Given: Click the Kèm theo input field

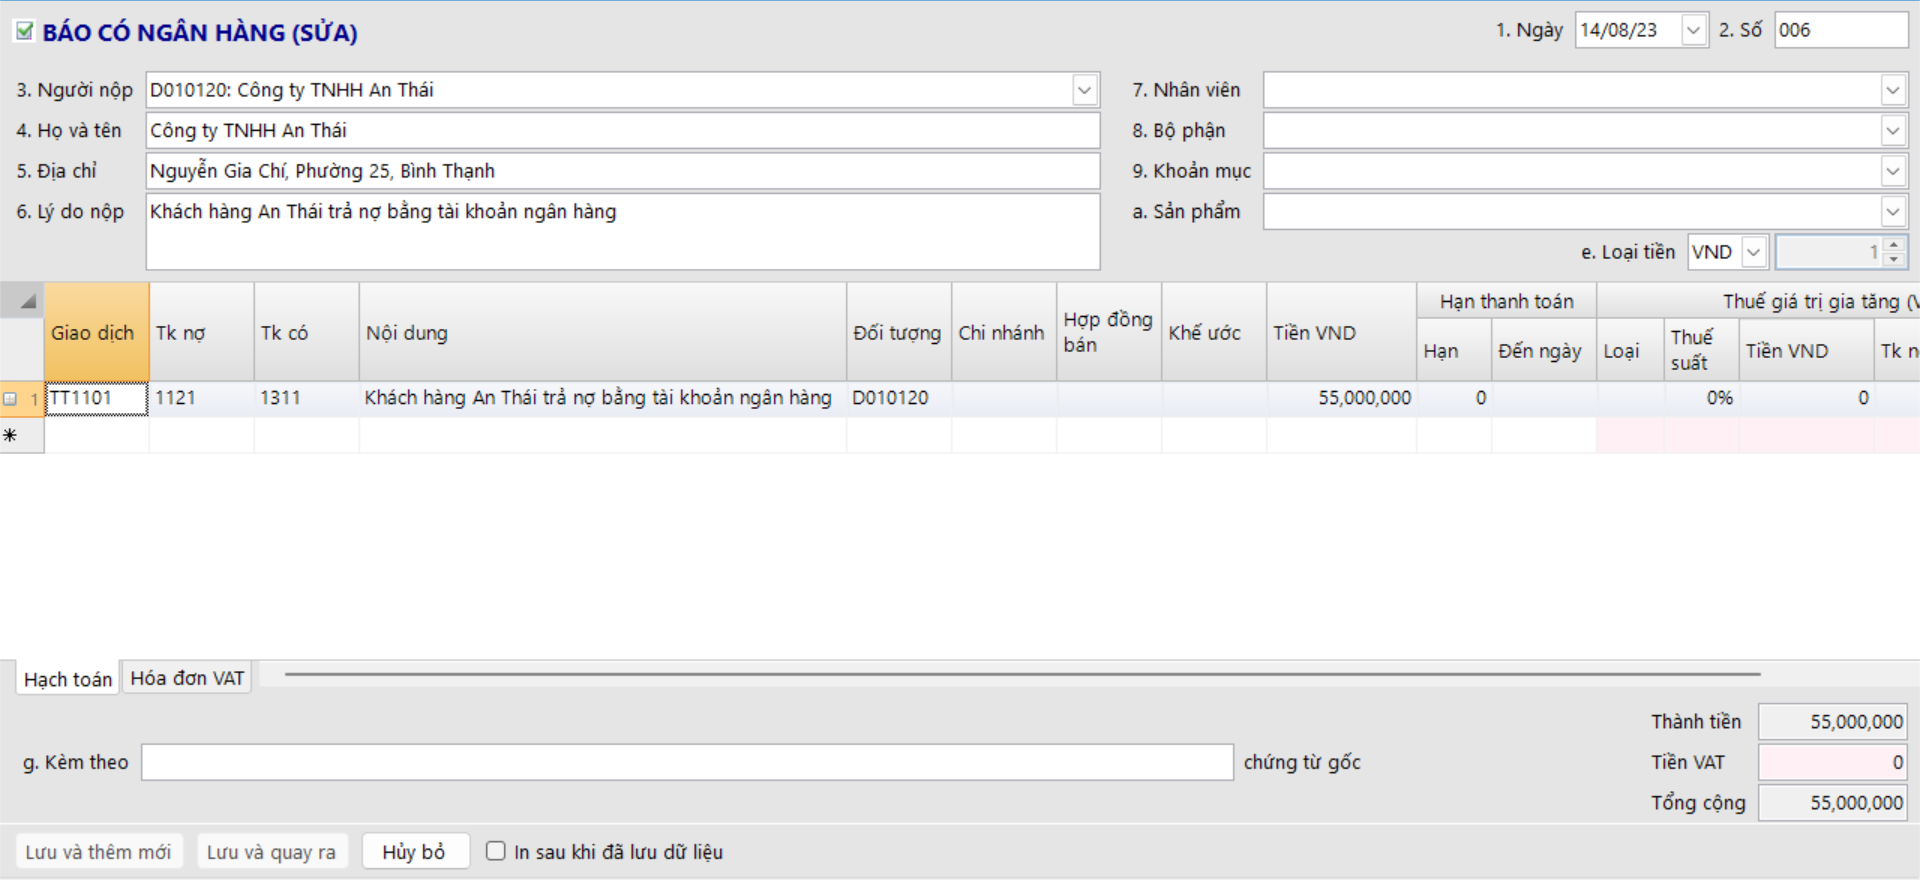Looking at the screenshot, I should point(686,762).
